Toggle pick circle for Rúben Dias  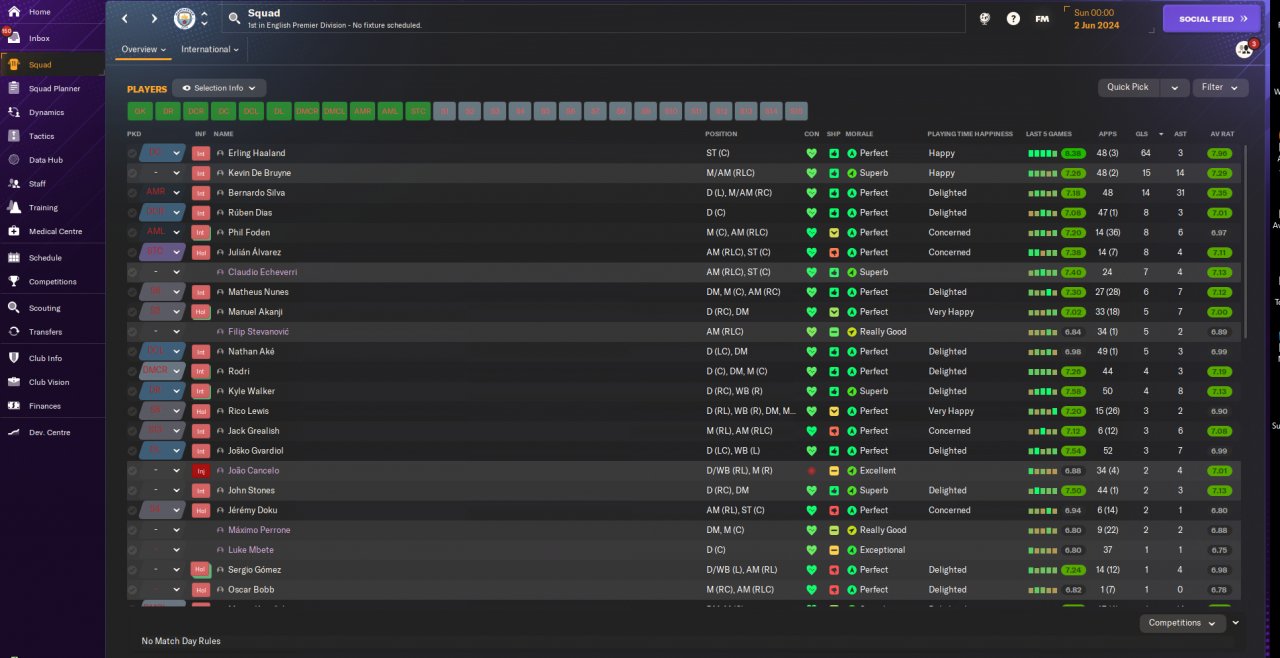pyautogui.click(x=132, y=213)
